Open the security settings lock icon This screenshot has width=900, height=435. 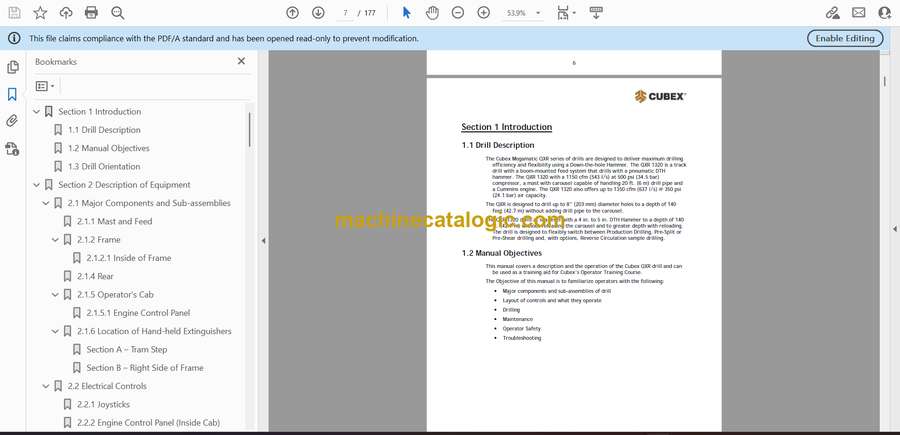tap(13, 149)
